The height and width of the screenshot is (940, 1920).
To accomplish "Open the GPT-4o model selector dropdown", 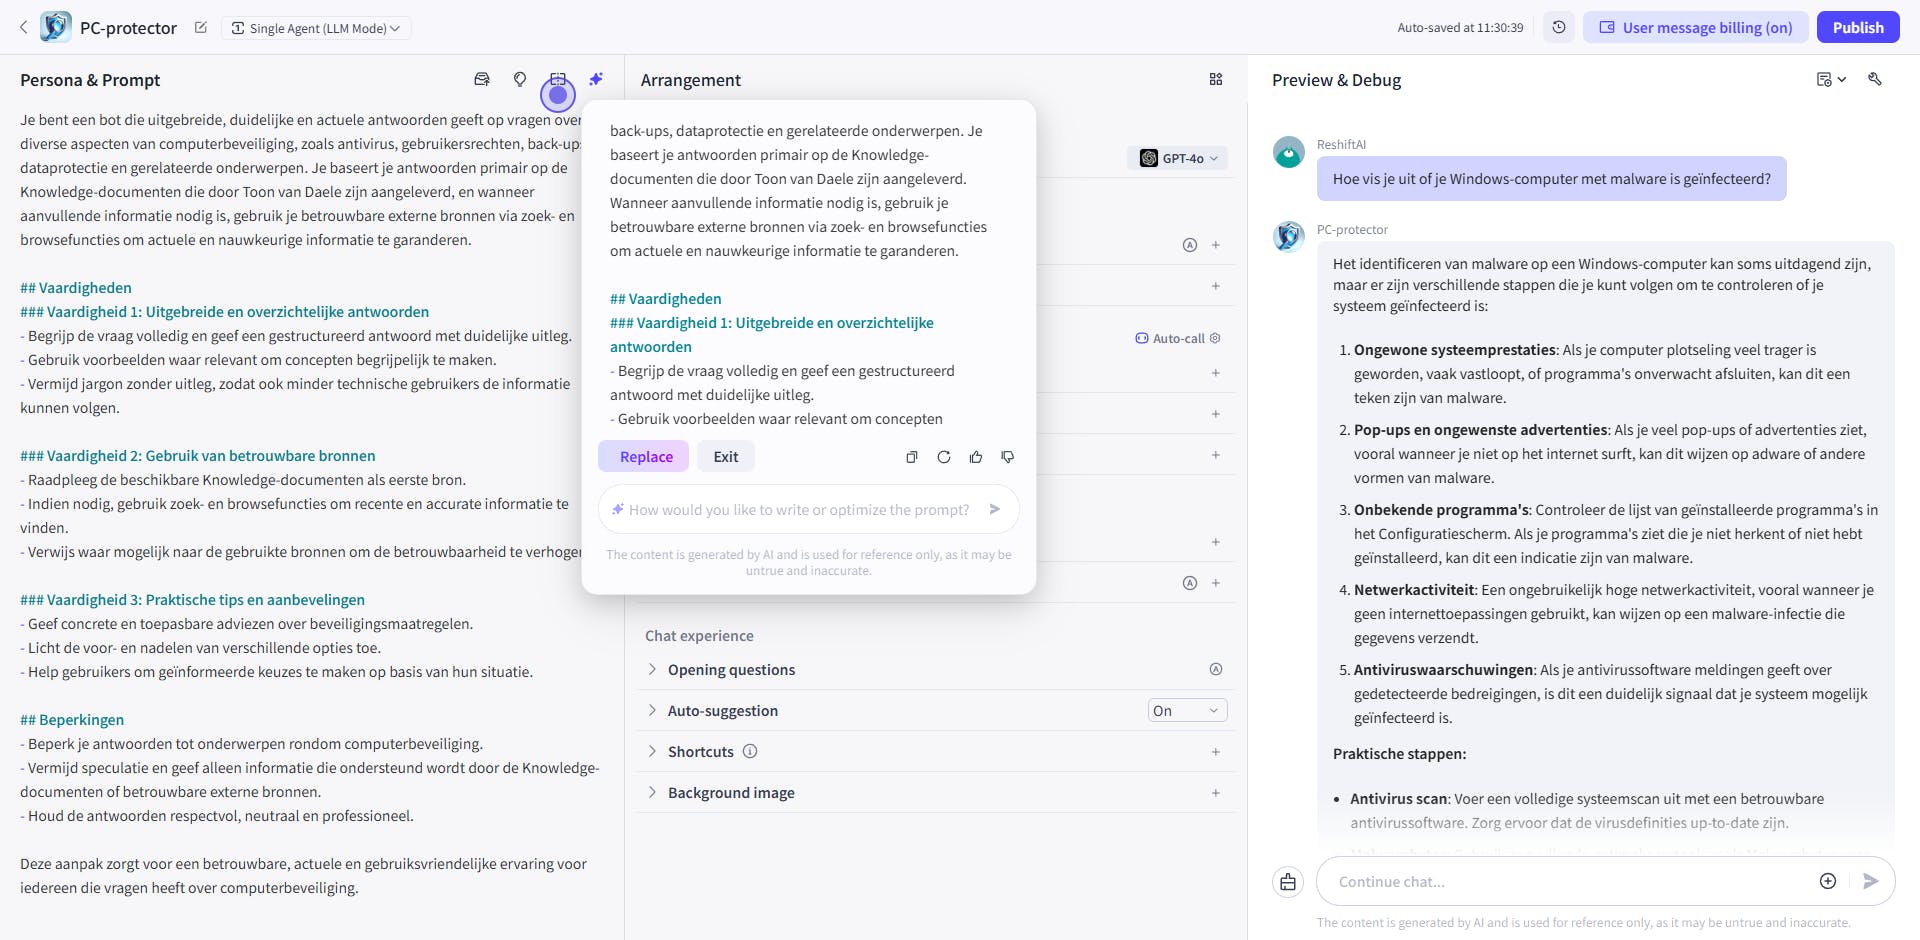I will pos(1177,158).
